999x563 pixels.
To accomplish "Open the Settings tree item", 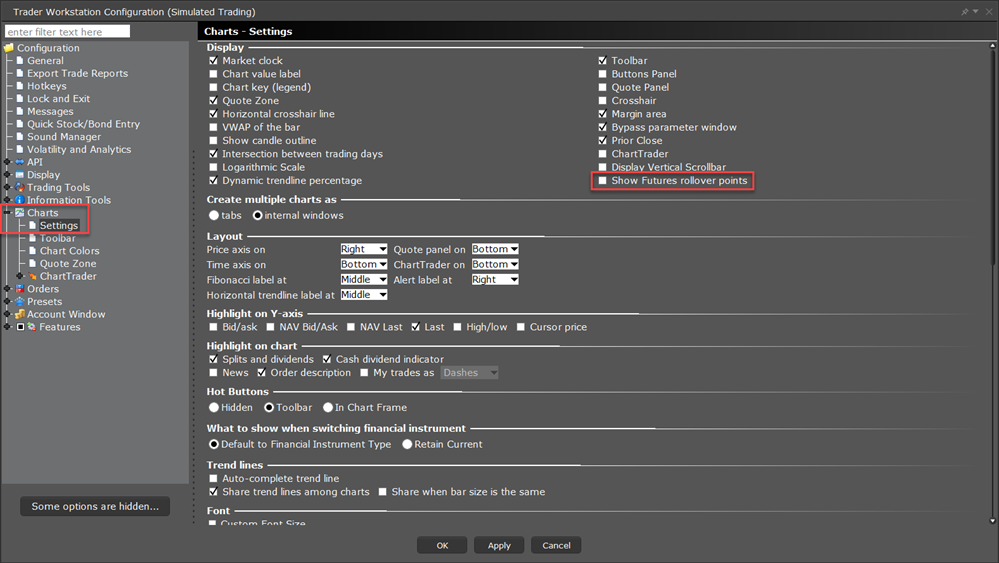I will click(x=59, y=225).
